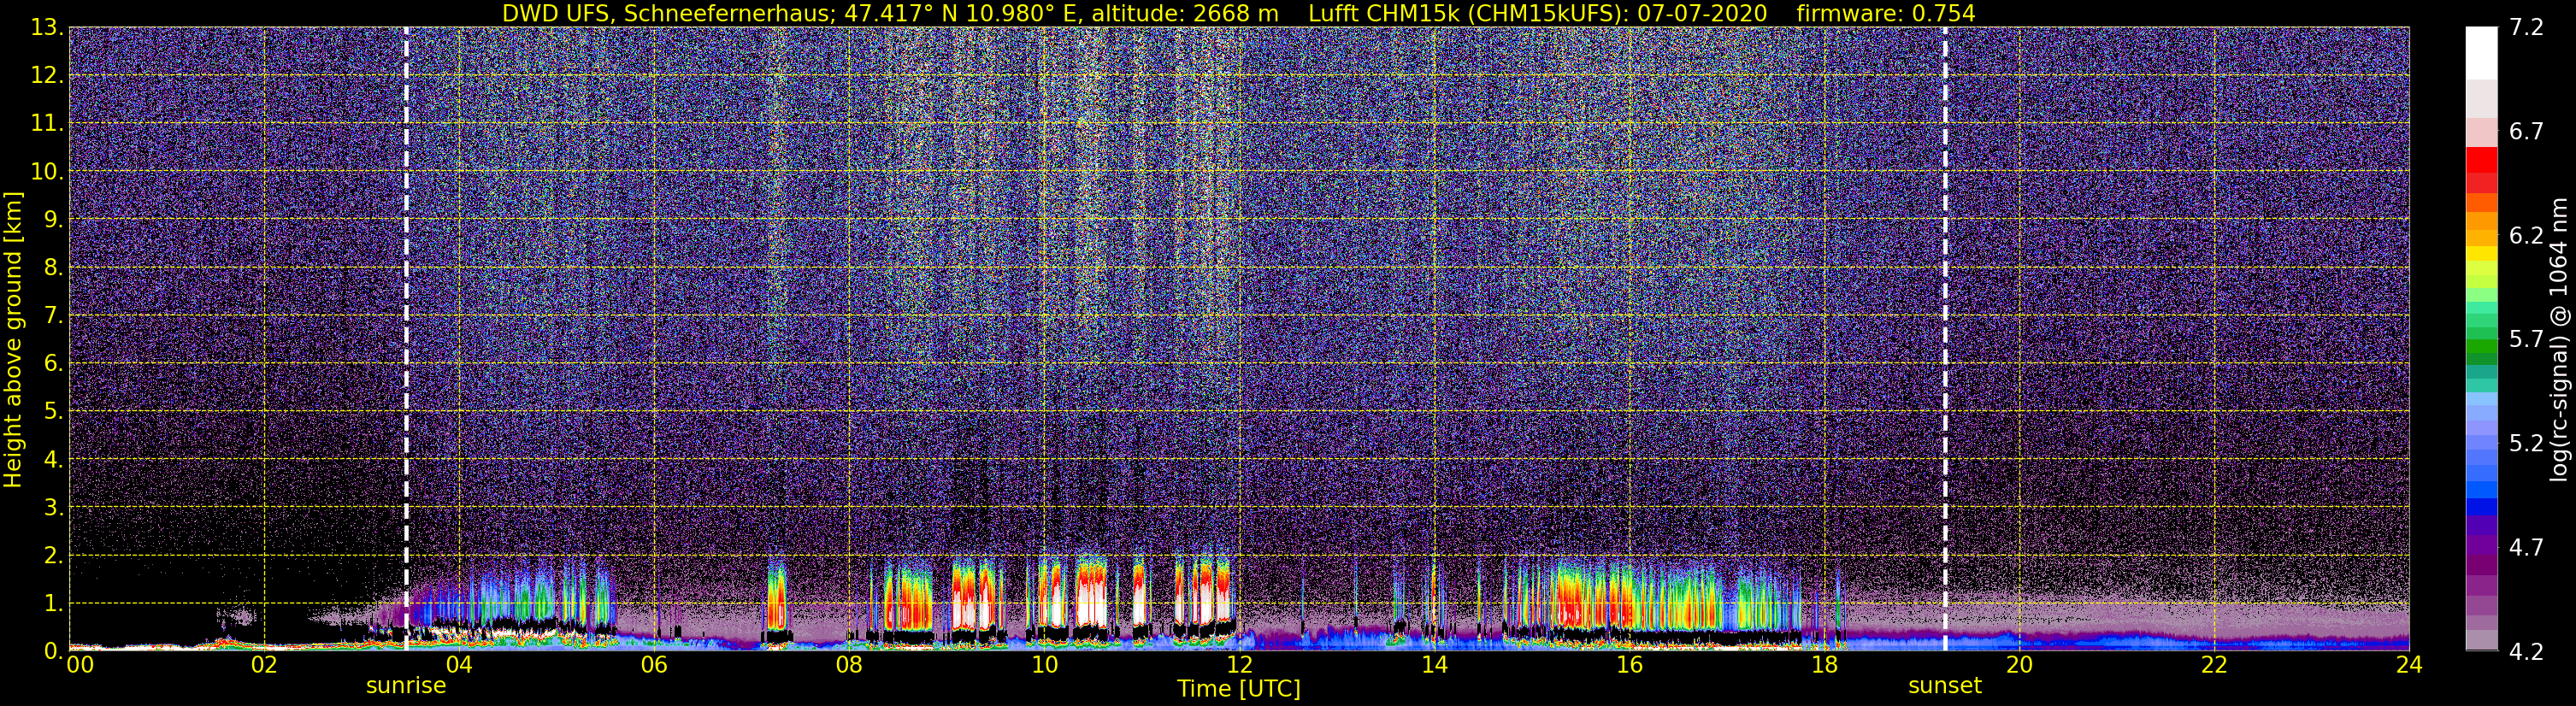
Task: Click height axis tick '9.'
Action: click(x=54, y=219)
